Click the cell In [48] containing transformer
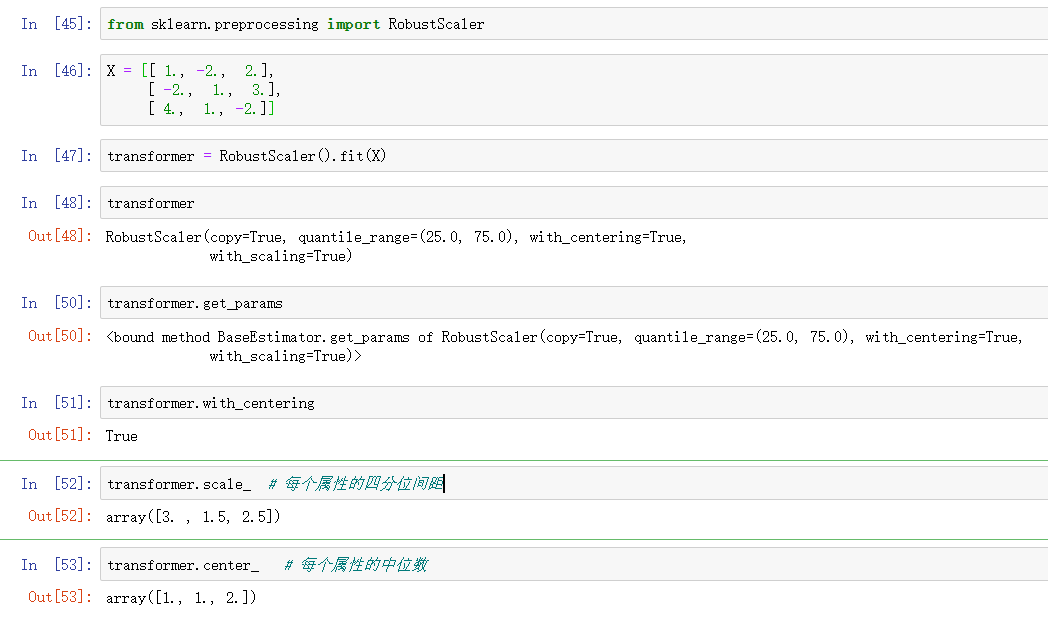1048x623 pixels. (x=574, y=203)
